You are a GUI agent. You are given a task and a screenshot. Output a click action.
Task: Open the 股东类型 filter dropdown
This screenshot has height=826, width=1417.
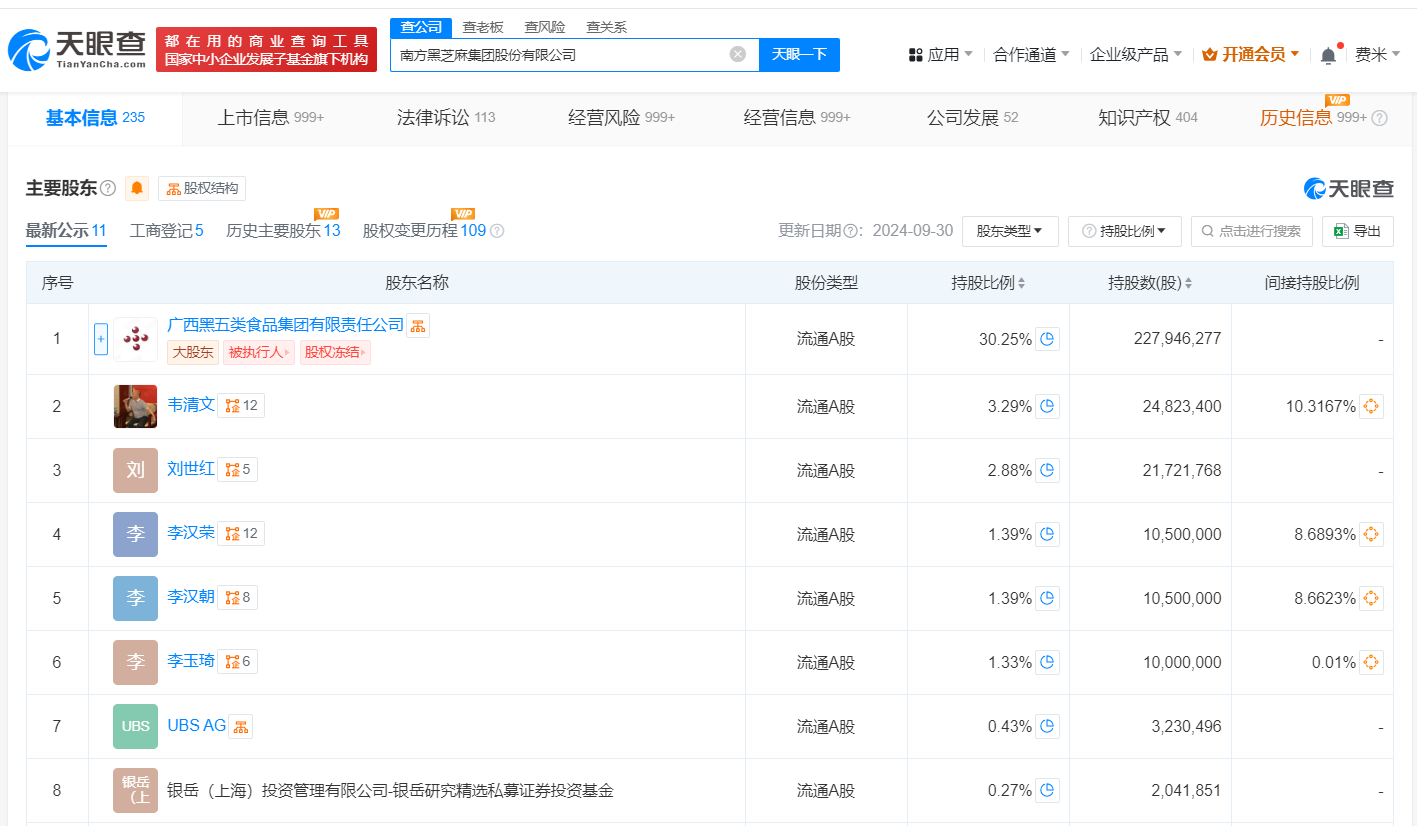pos(1010,231)
